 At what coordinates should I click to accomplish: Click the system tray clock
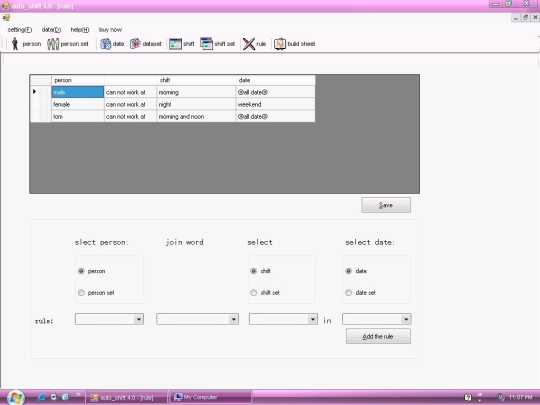coord(520,397)
